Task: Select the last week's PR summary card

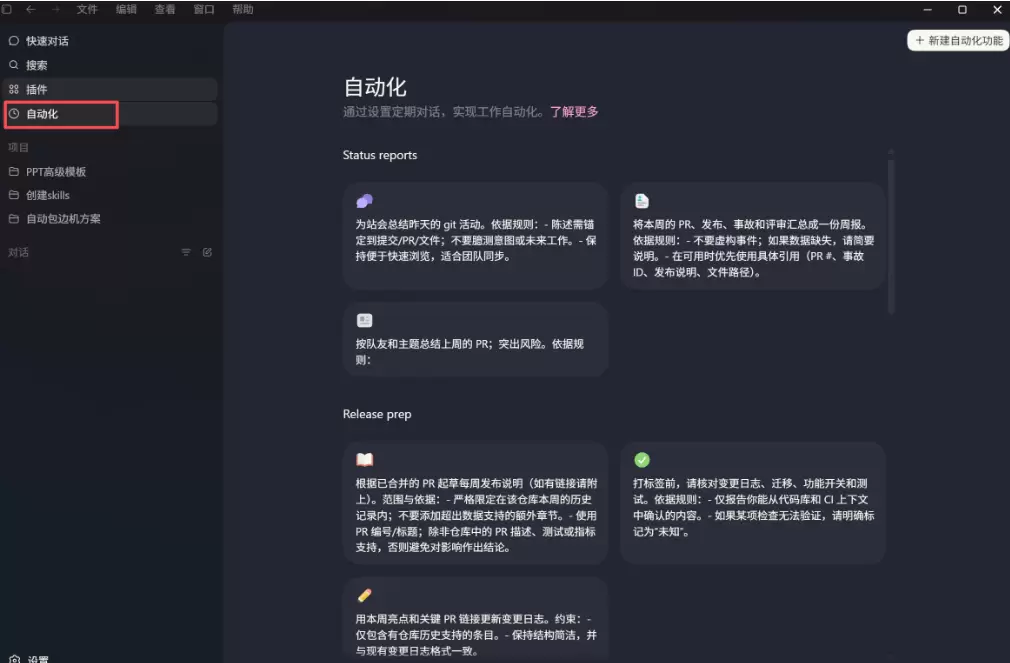Action: coord(475,340)
